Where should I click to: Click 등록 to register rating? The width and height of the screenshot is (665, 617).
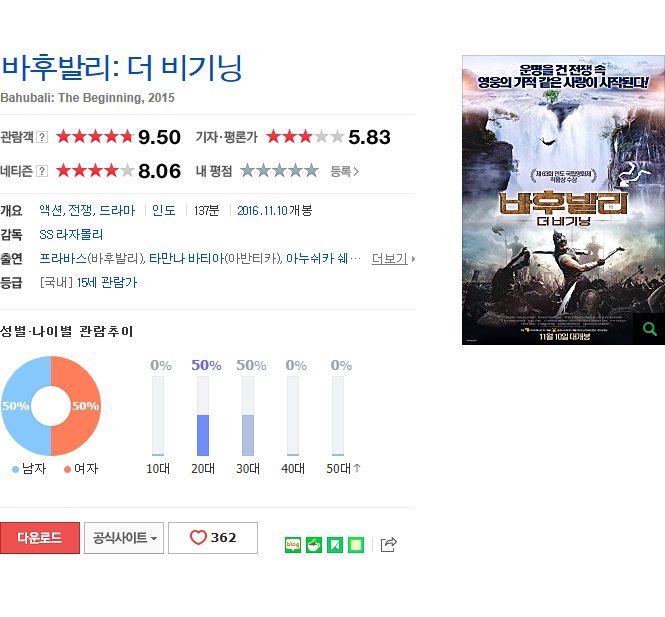[344, 171]
